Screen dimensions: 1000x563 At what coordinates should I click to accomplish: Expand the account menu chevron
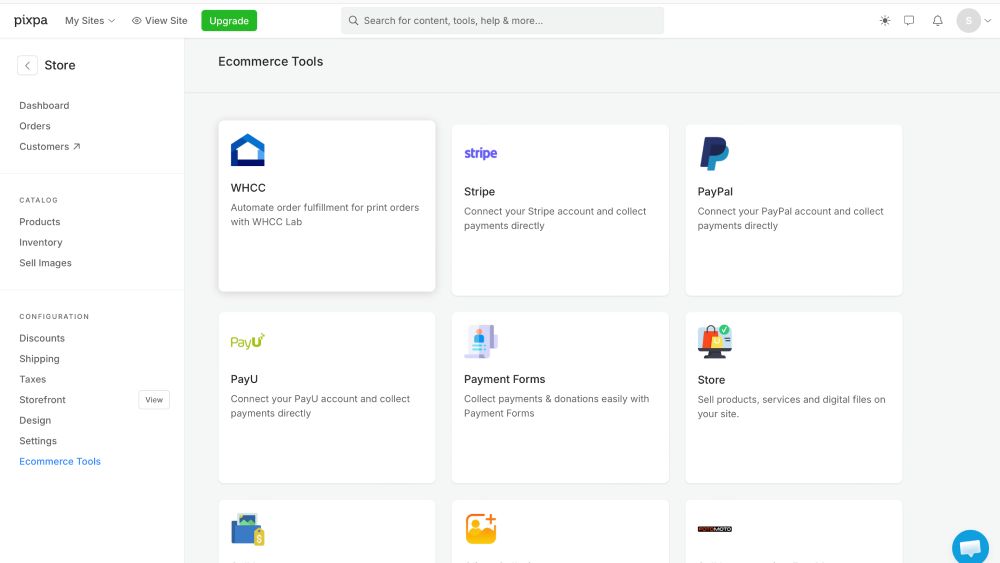click(988, 20)
